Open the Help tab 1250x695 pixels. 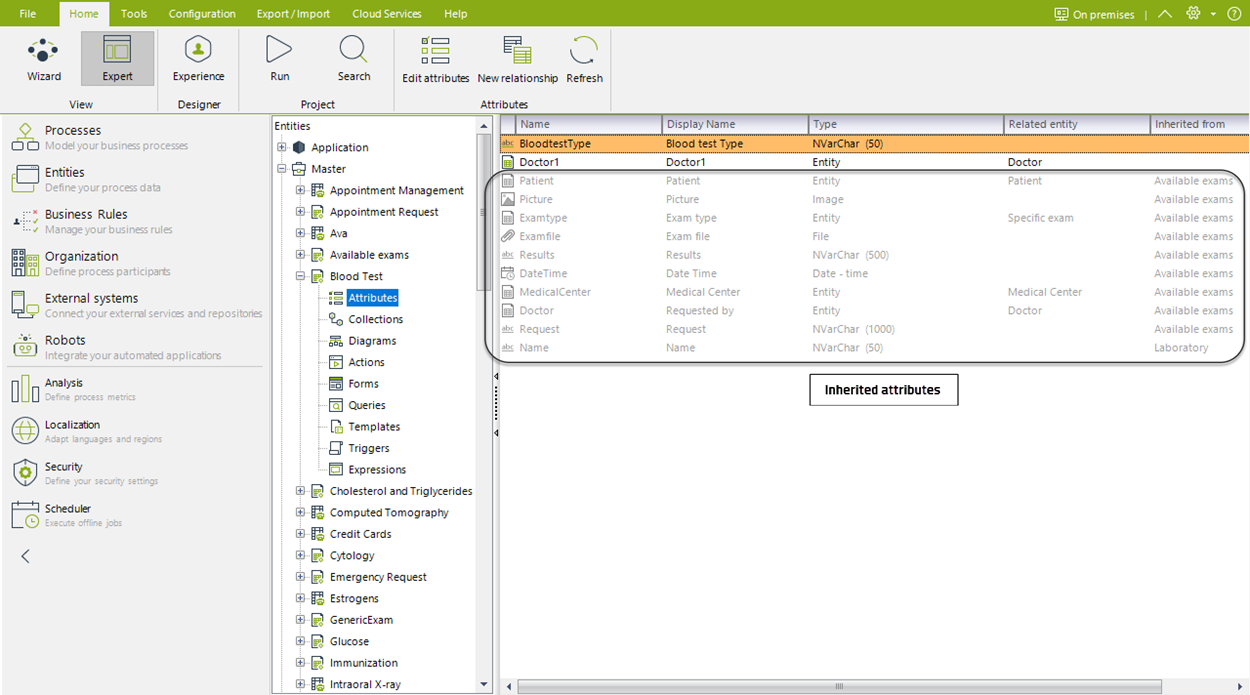point(455,14)
